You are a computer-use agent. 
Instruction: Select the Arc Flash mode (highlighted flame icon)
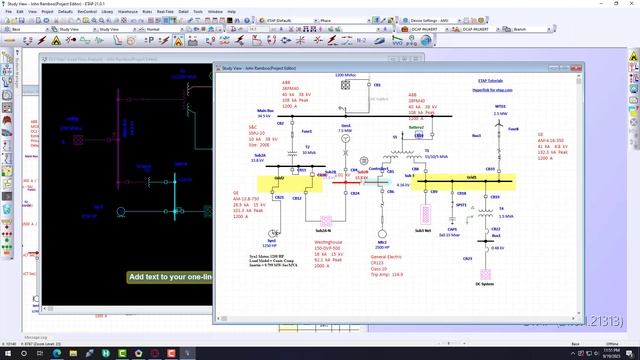point(178,41)
